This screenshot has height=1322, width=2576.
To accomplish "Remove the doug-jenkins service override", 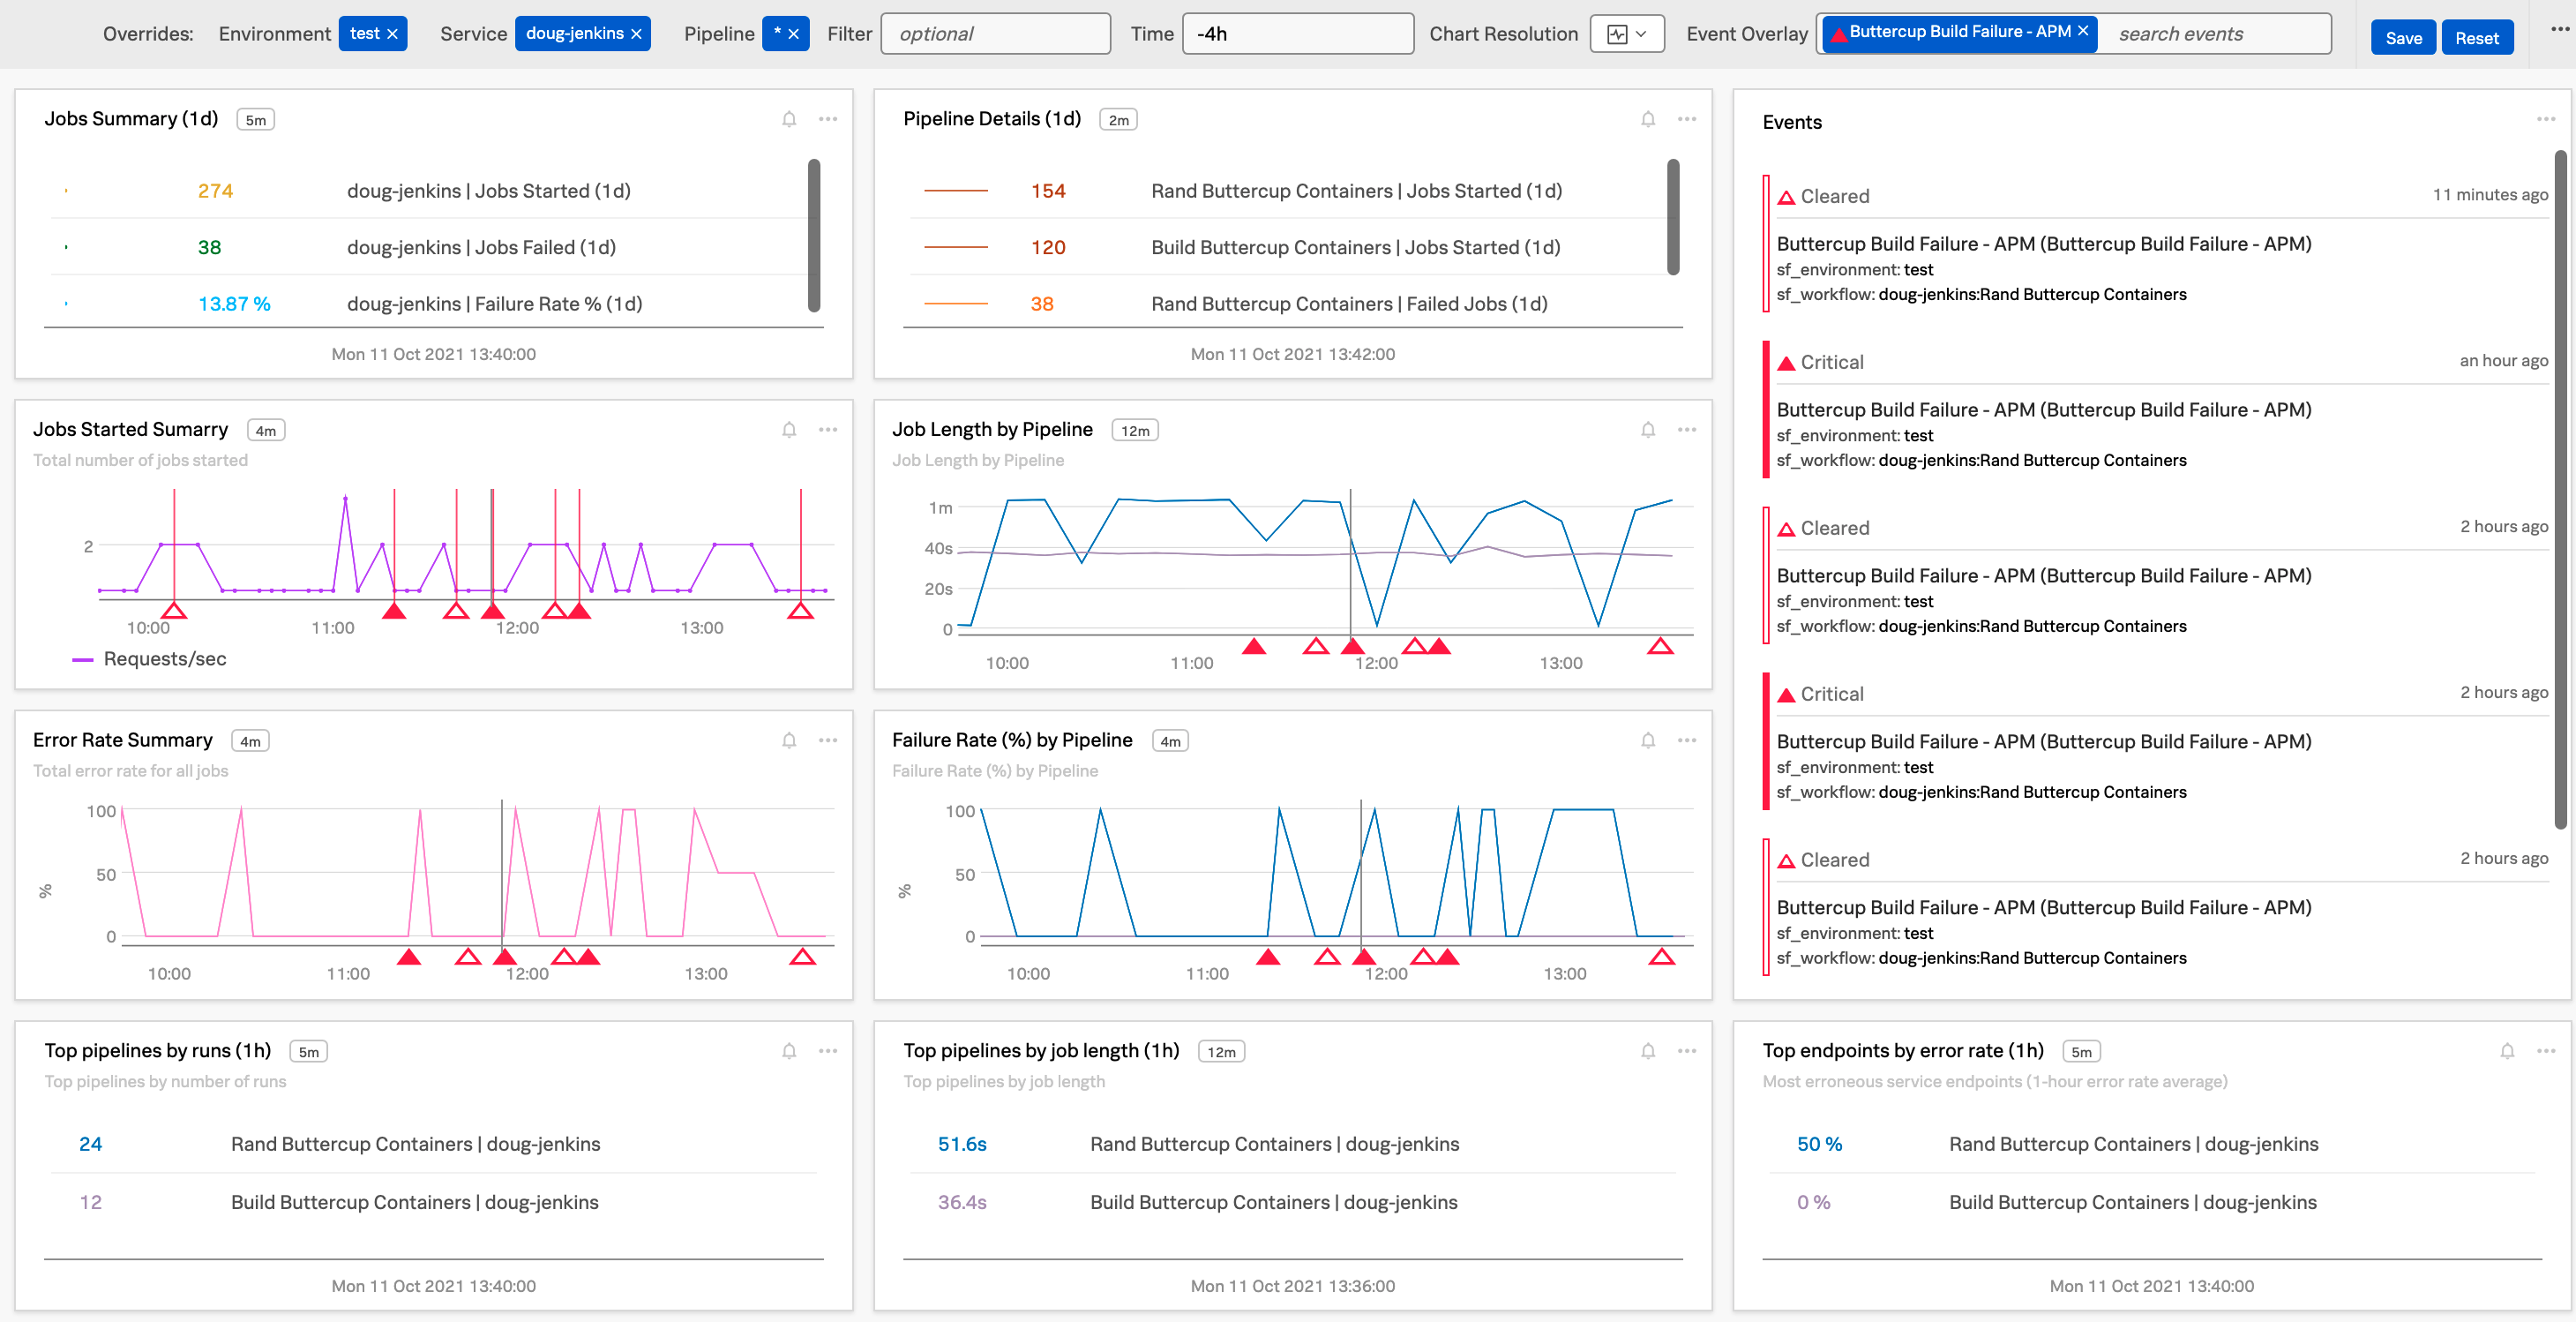I will (x=636, y=34).
